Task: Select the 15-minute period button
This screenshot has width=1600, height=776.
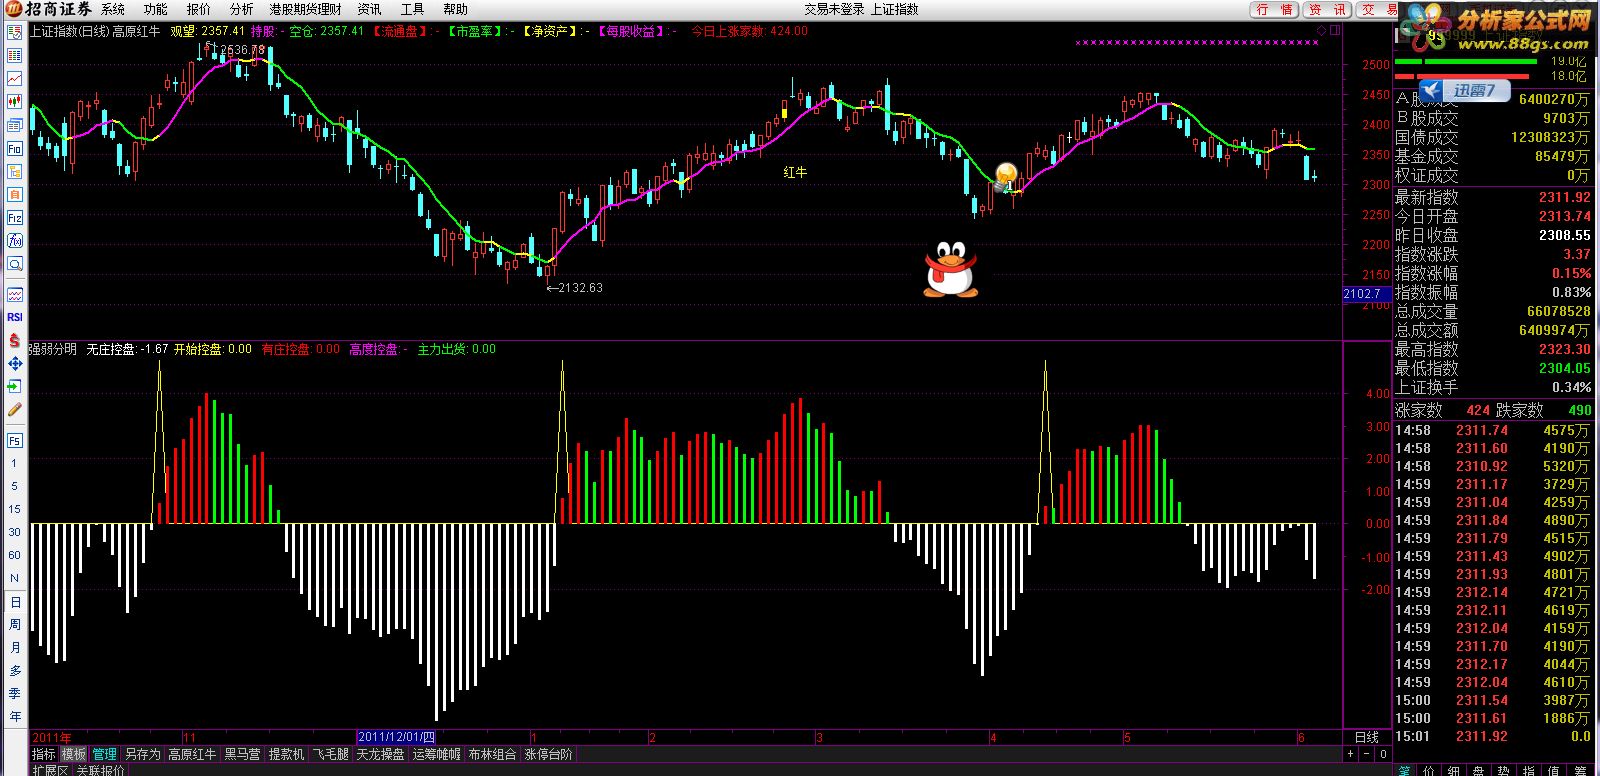Action: pos(14,509)
